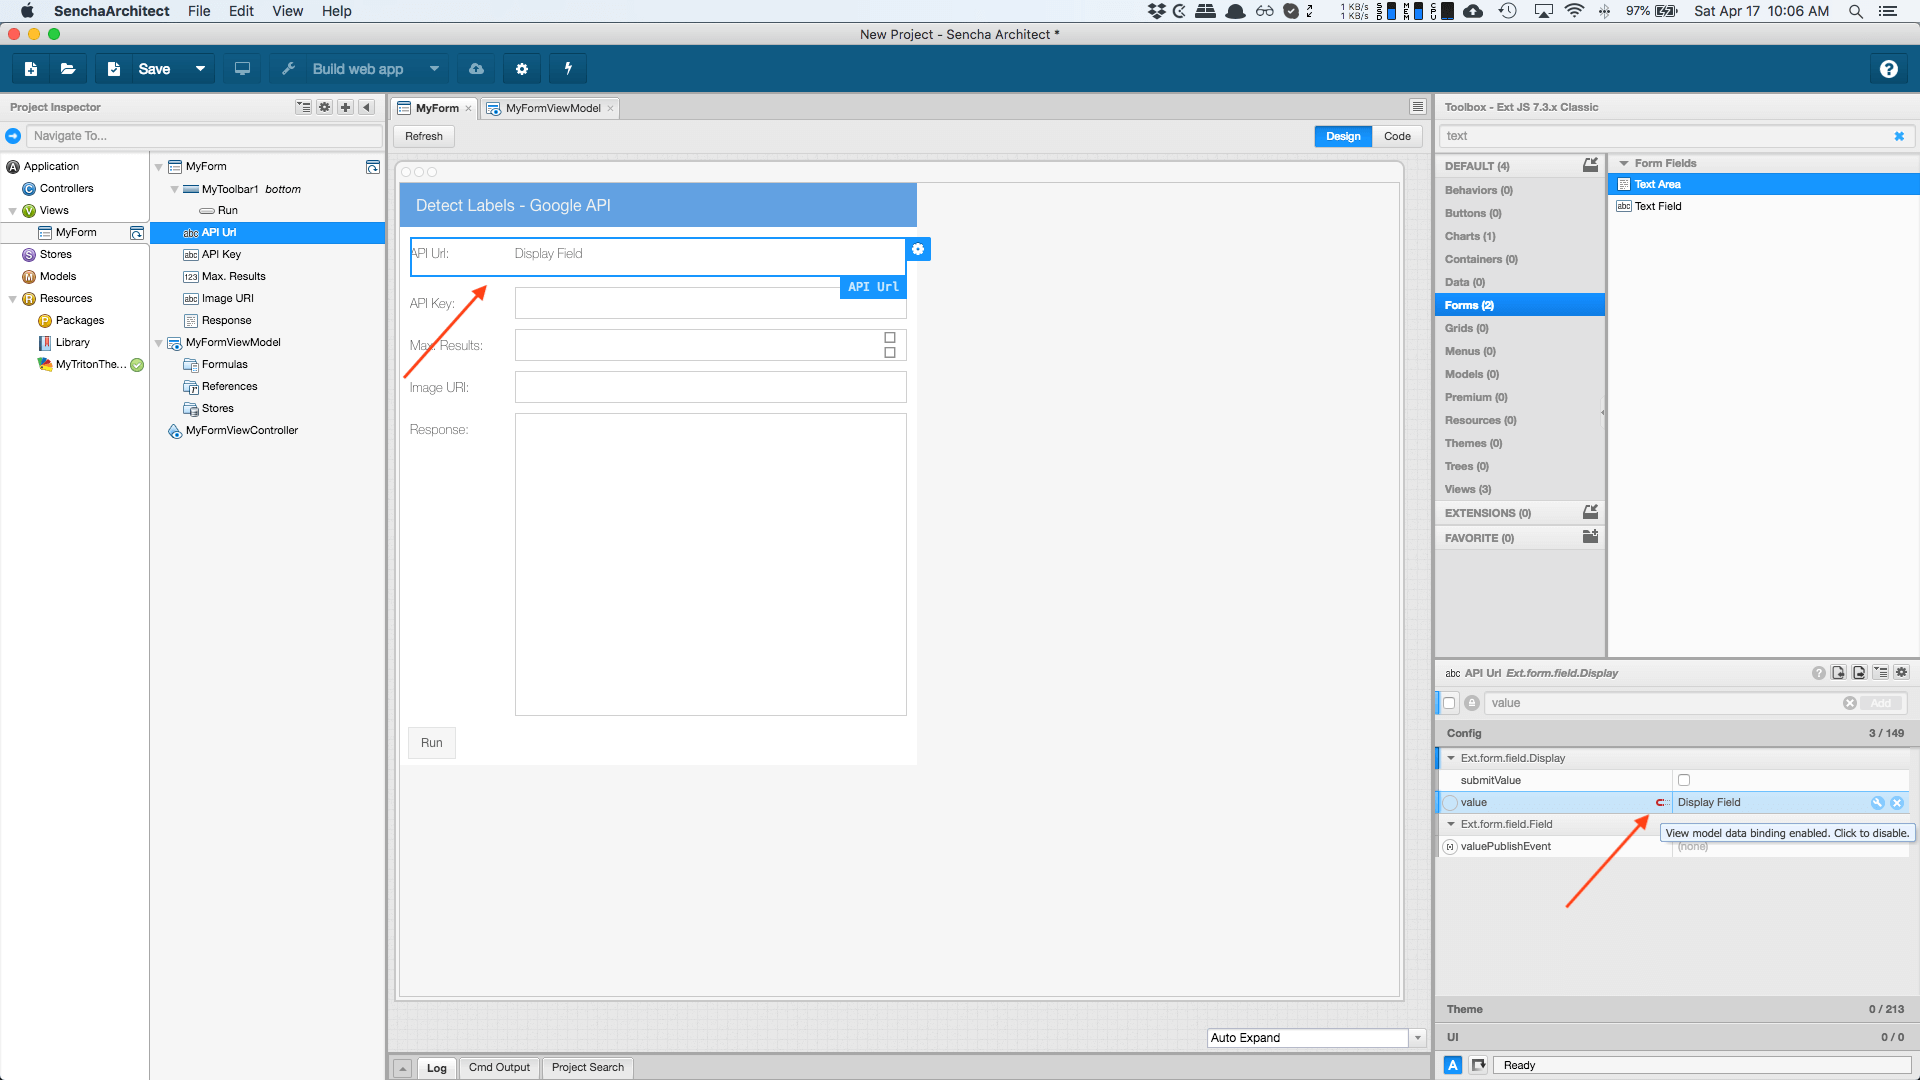Click the Preview monitor icon
Screen dimensions: 1920x1080
coord(242,69)
